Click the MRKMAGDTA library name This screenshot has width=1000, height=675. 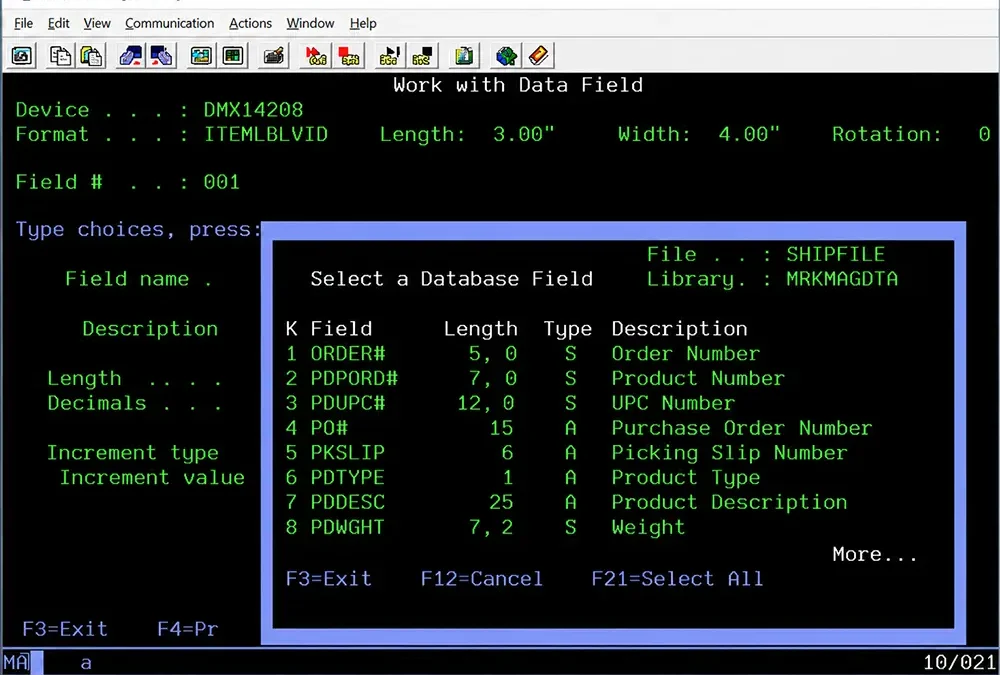point(842,279)
